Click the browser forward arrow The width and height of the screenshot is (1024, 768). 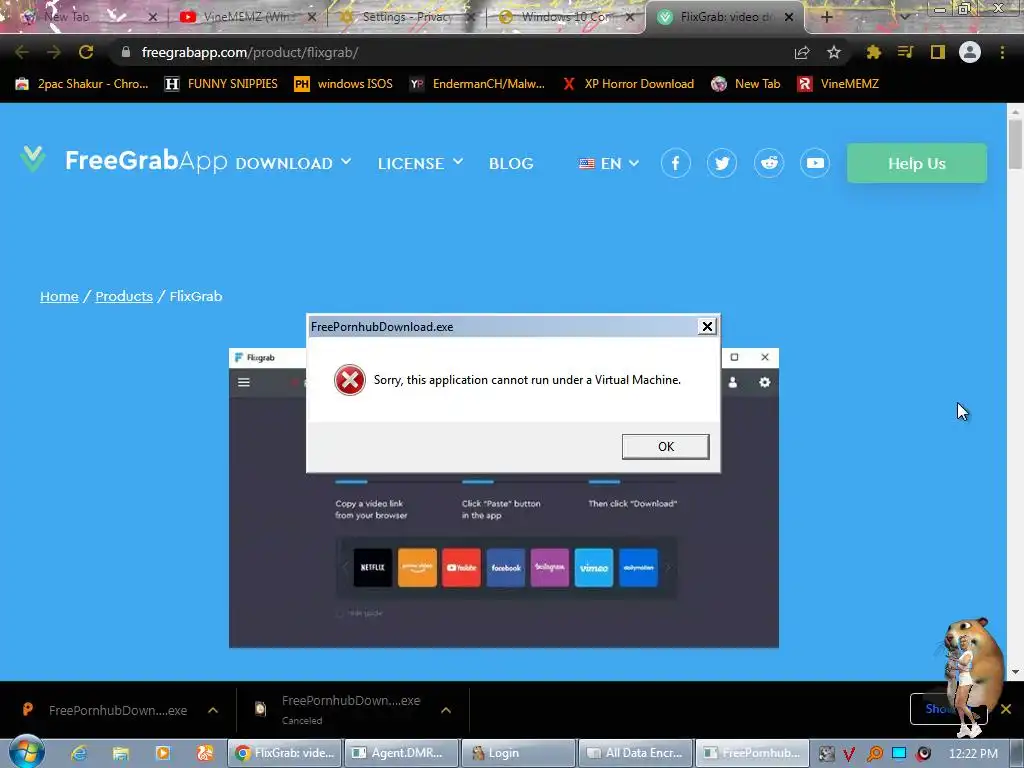(54, 52)
